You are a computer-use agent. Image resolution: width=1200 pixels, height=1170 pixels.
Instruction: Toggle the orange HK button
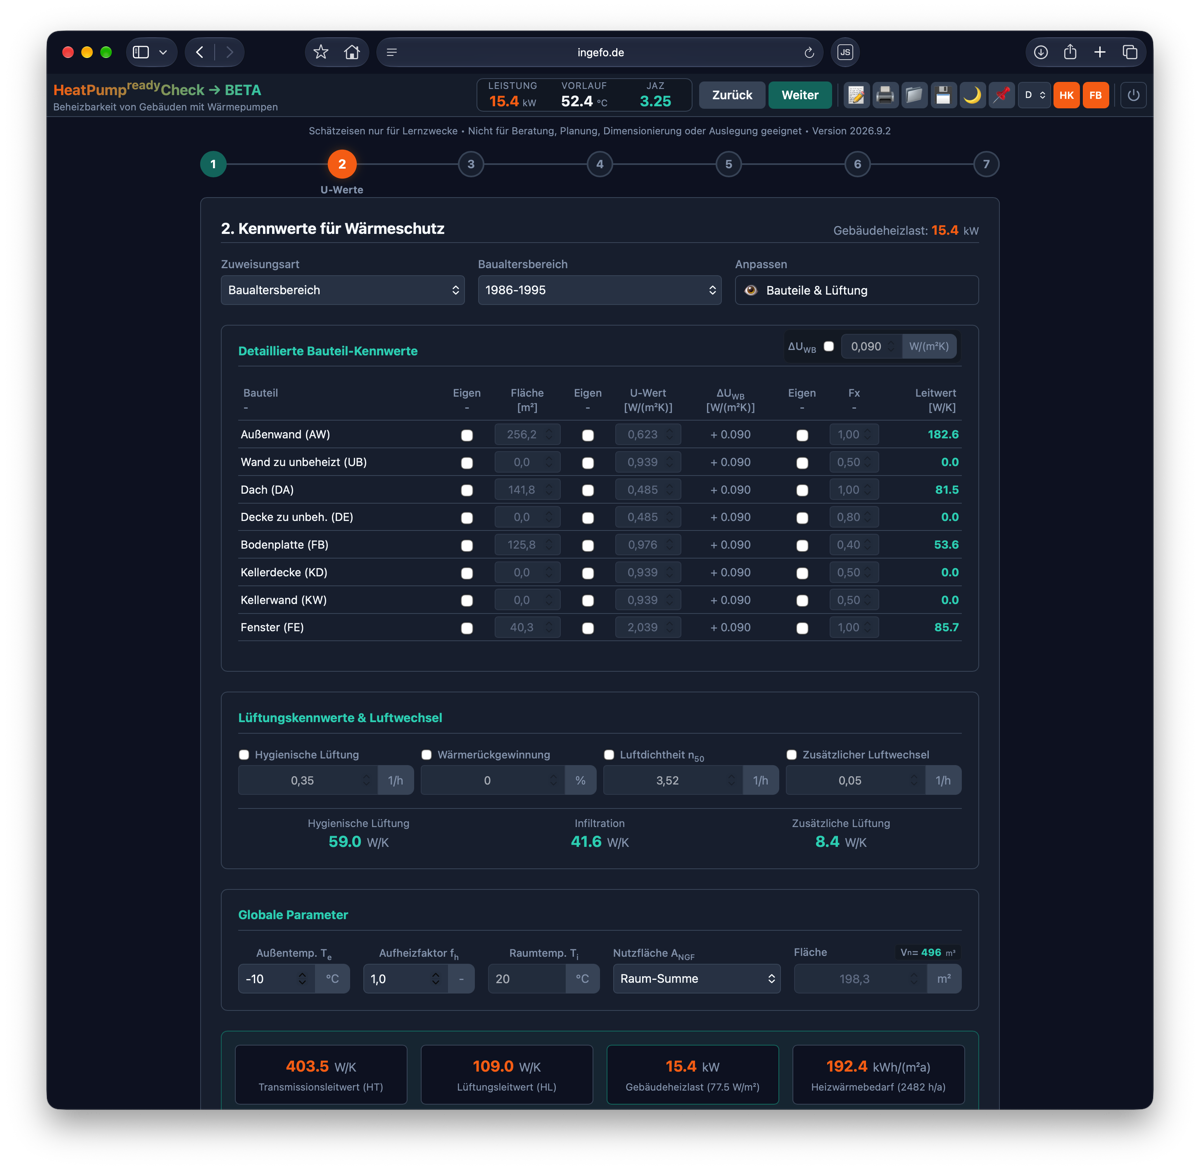coord(1067,95)
